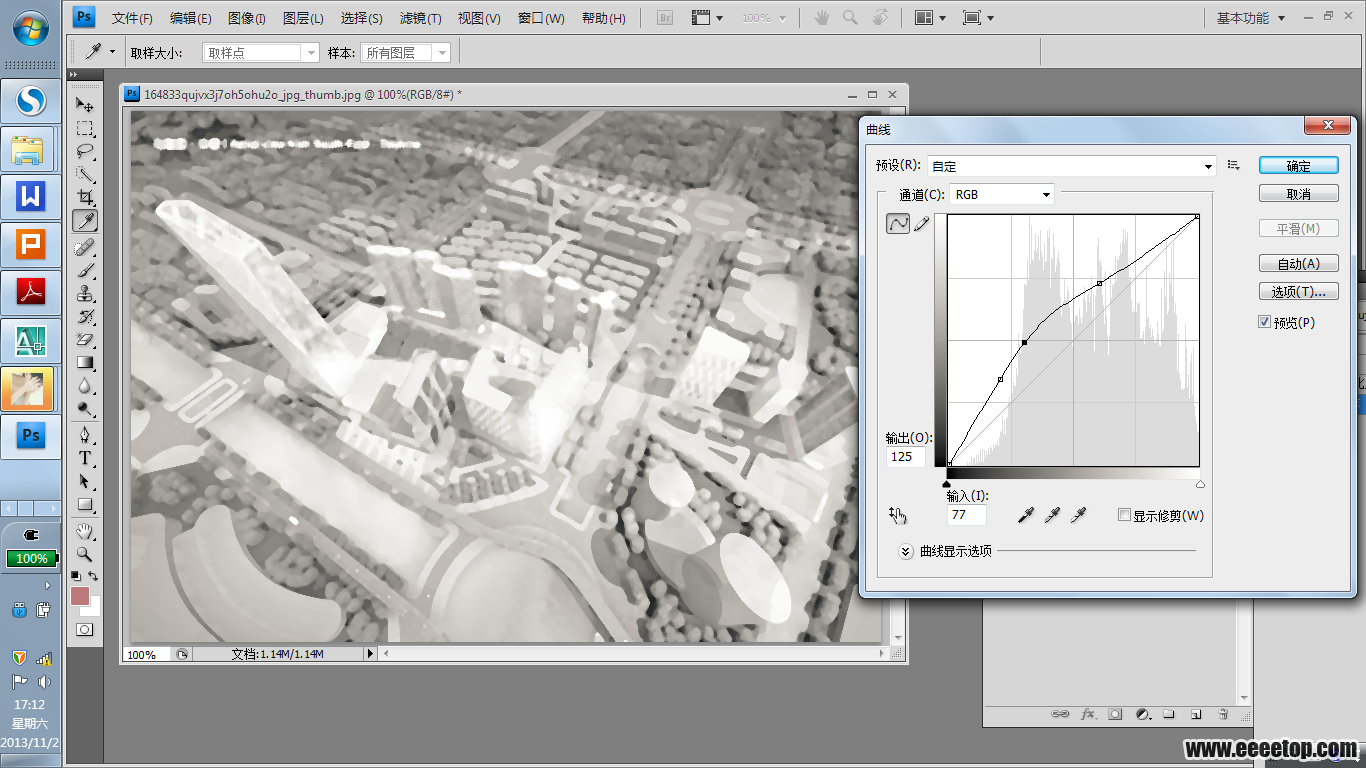Select the Blur tool
Screen dimensions: 1366x768
click(85, 386)
